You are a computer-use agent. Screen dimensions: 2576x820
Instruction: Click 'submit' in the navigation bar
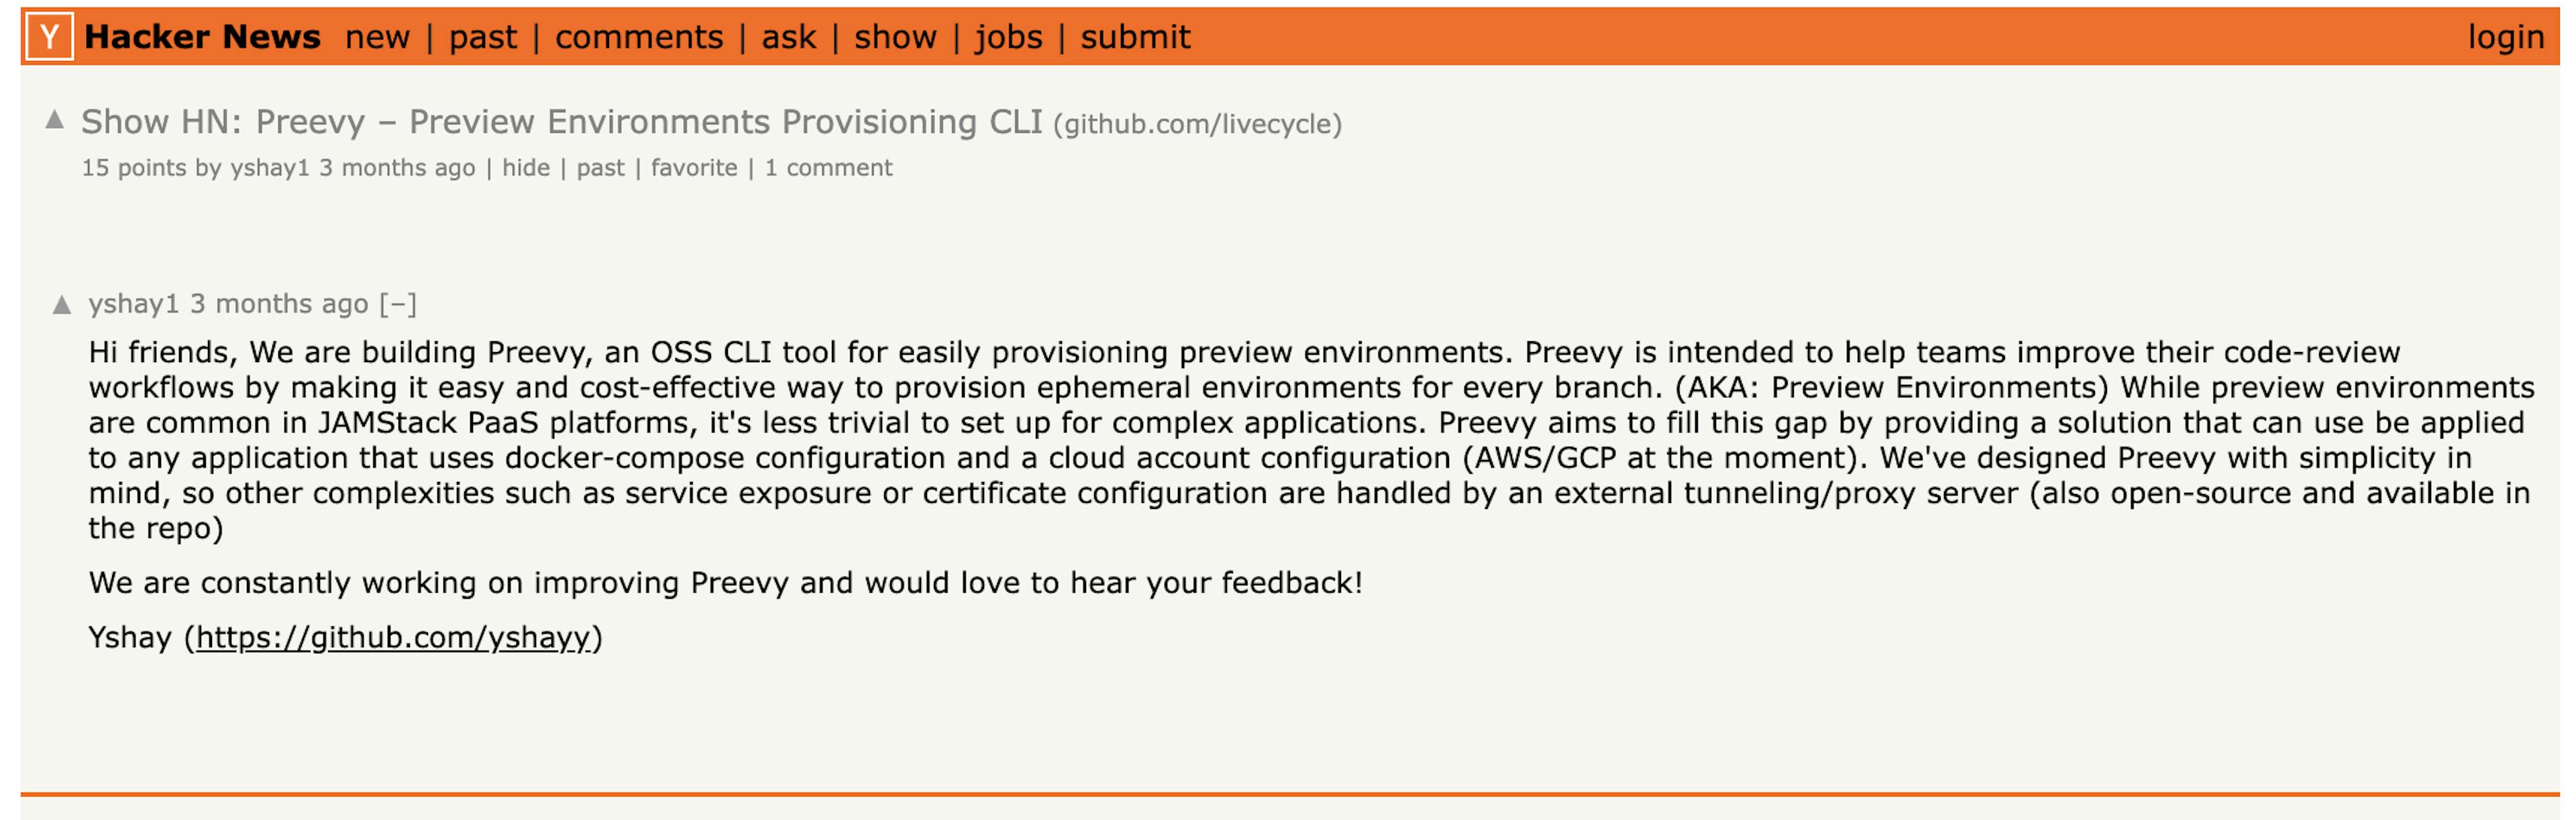1135,38
